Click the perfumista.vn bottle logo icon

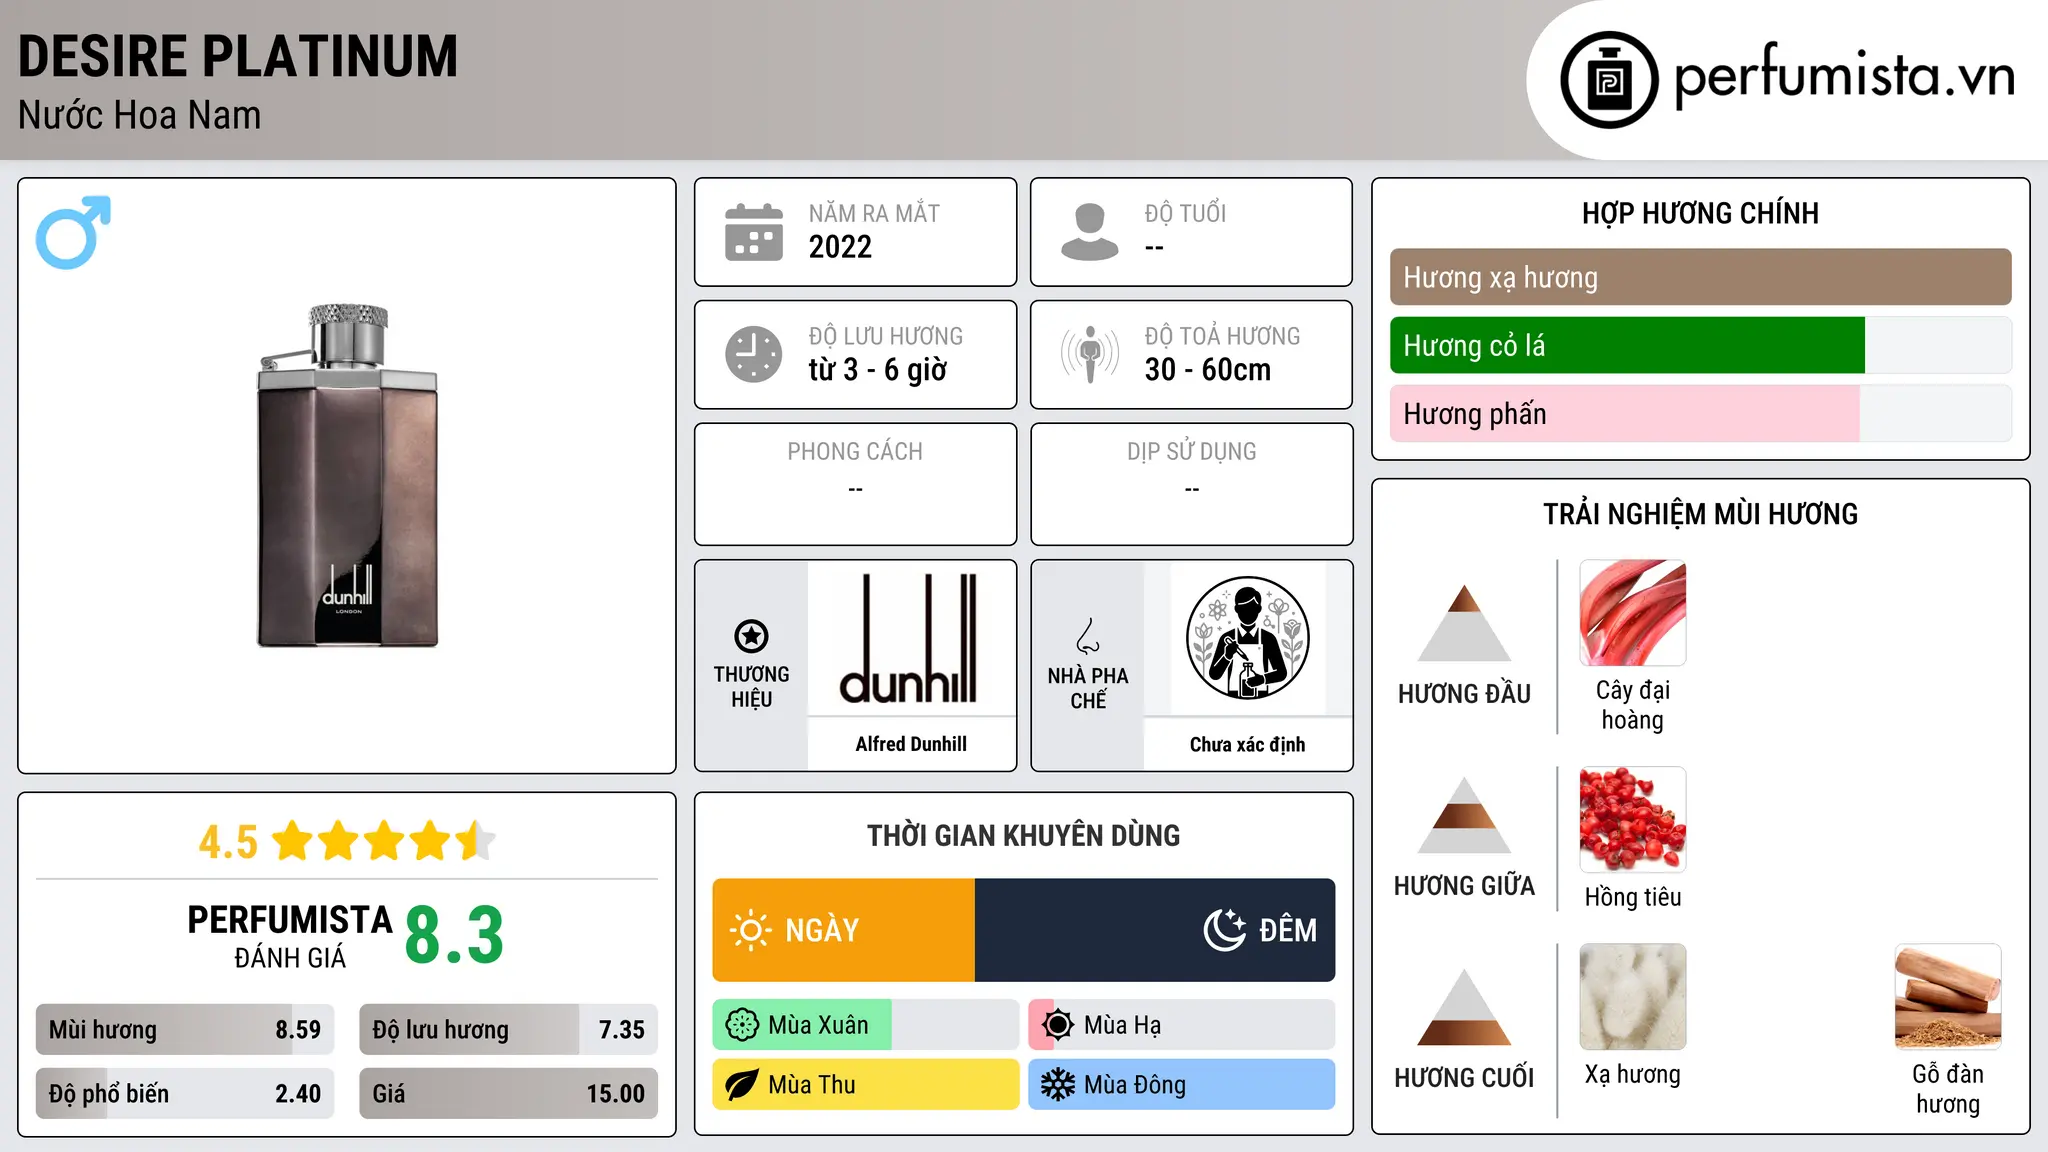pyautogui.click(x=1609, y=80)
